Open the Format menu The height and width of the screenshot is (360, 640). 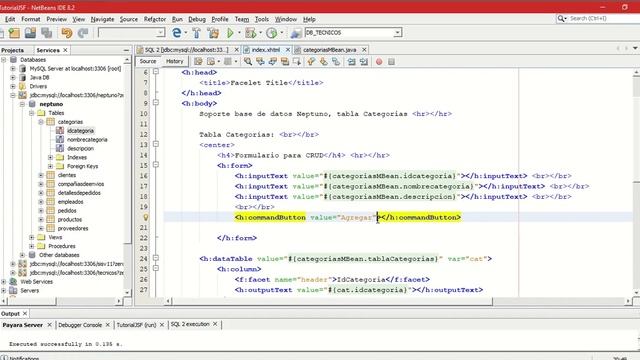pos(31,19)
